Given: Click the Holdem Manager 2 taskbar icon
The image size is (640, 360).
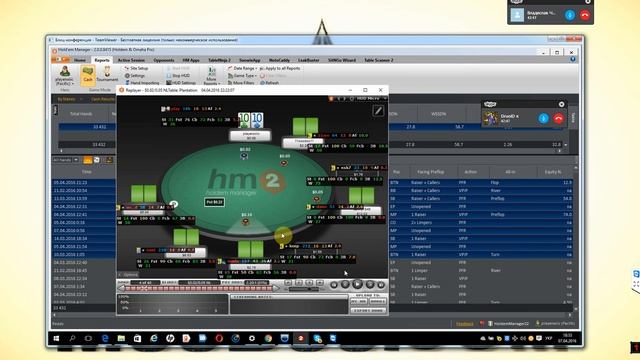Looking at the screenshot, I should point(301,338).
